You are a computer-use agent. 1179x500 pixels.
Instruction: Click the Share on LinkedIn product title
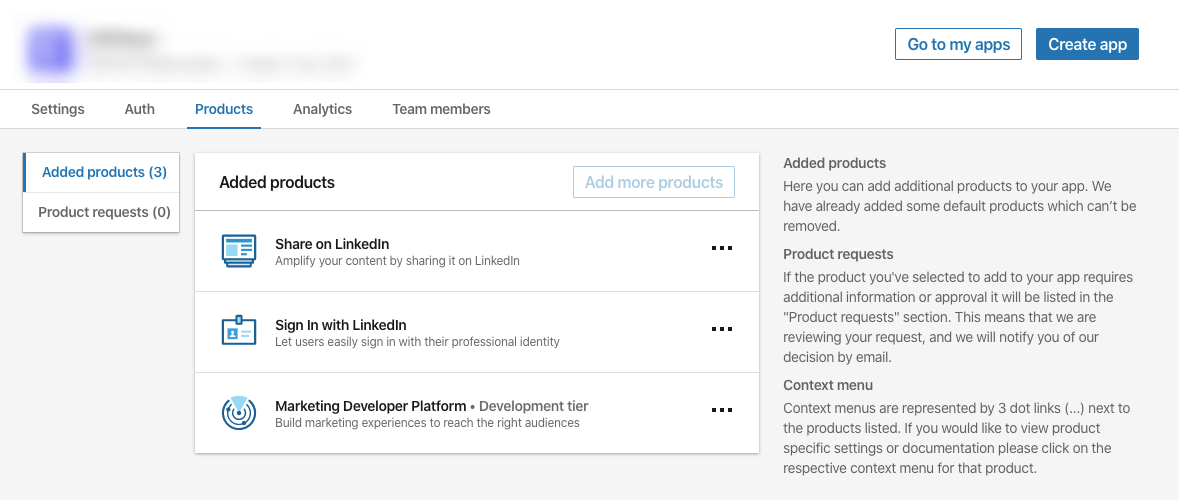pyautogui.click(x=332, y=244)
